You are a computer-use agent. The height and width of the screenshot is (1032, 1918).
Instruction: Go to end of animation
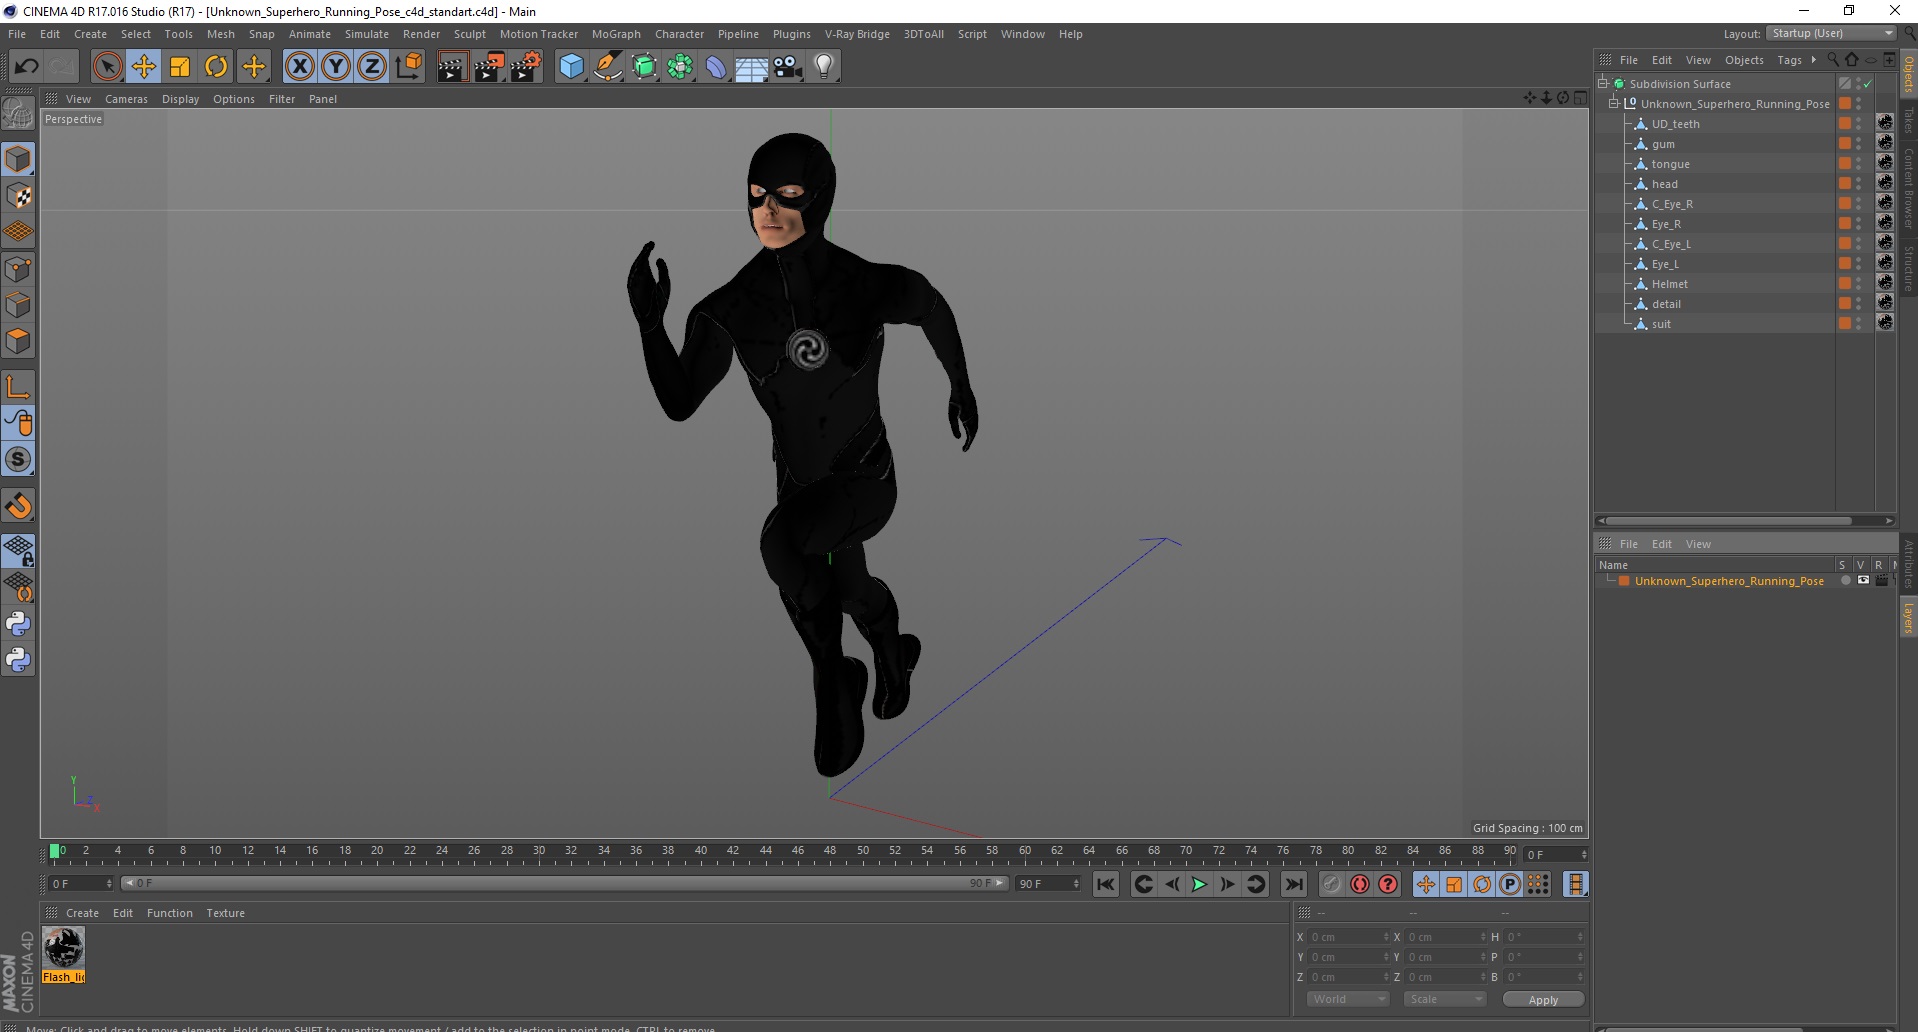(1294, 884)
